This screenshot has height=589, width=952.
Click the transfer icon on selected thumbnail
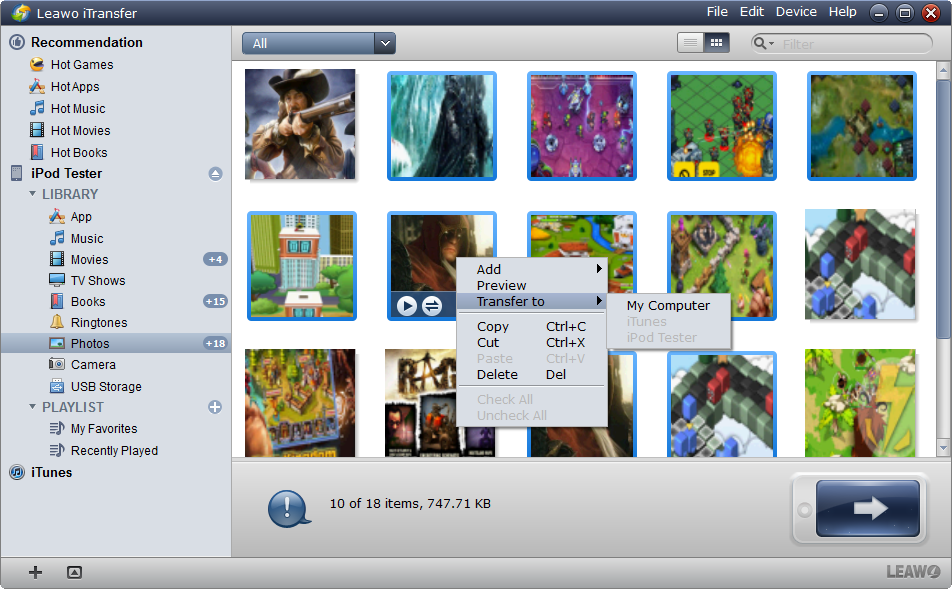[432, 305]
